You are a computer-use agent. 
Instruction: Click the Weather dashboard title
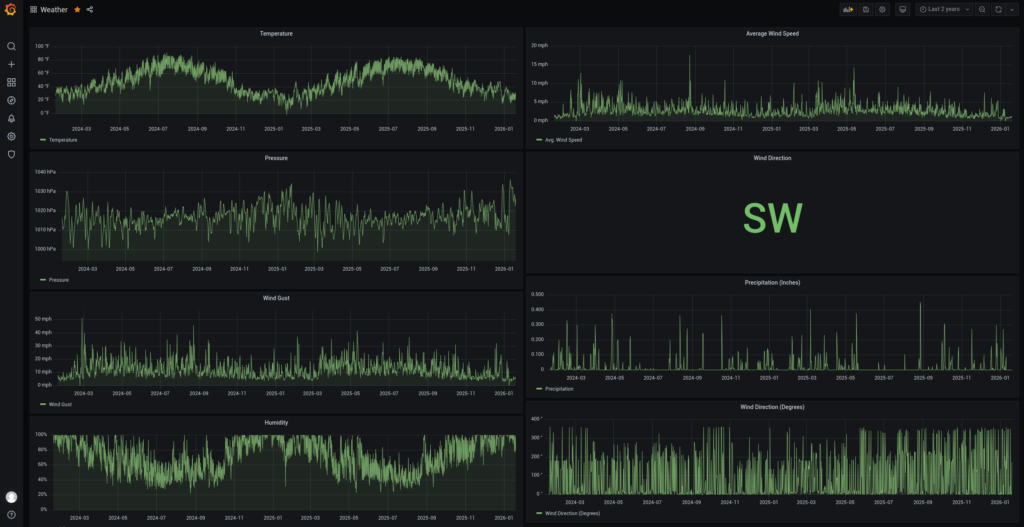(54, 9)
